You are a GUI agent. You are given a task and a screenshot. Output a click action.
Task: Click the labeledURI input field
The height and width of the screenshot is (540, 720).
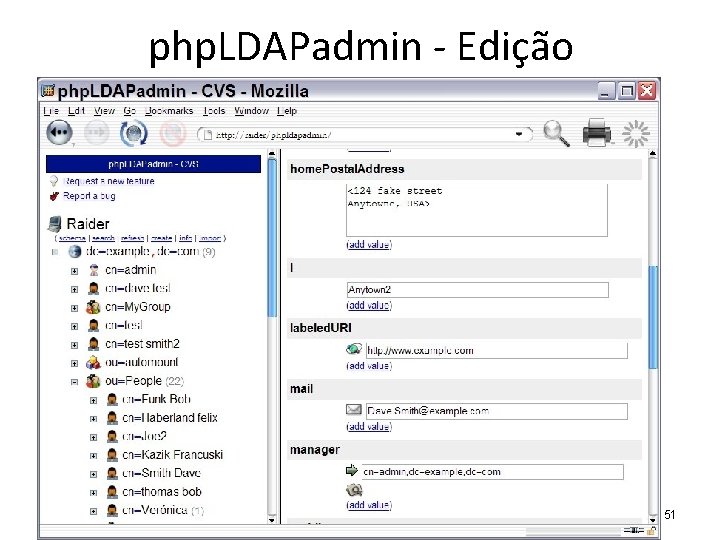point(497,350)
